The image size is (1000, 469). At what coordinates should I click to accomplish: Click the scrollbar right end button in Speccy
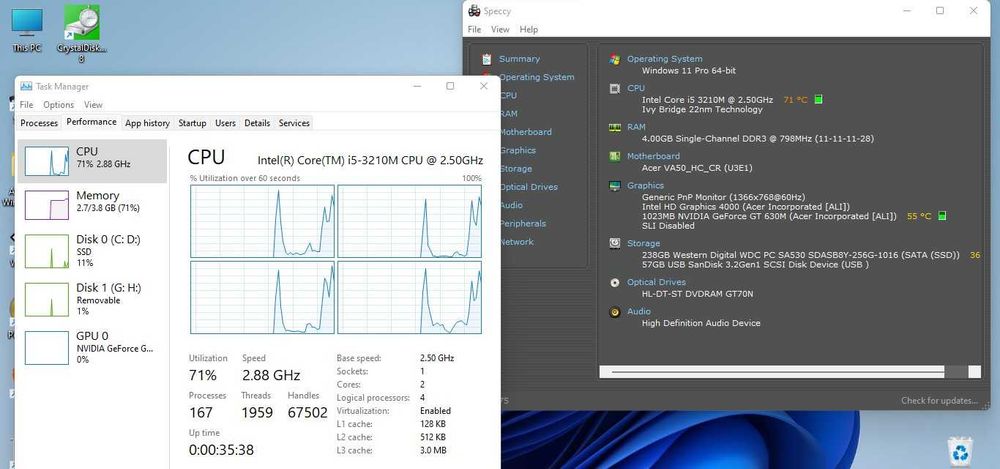coord(974,371)
